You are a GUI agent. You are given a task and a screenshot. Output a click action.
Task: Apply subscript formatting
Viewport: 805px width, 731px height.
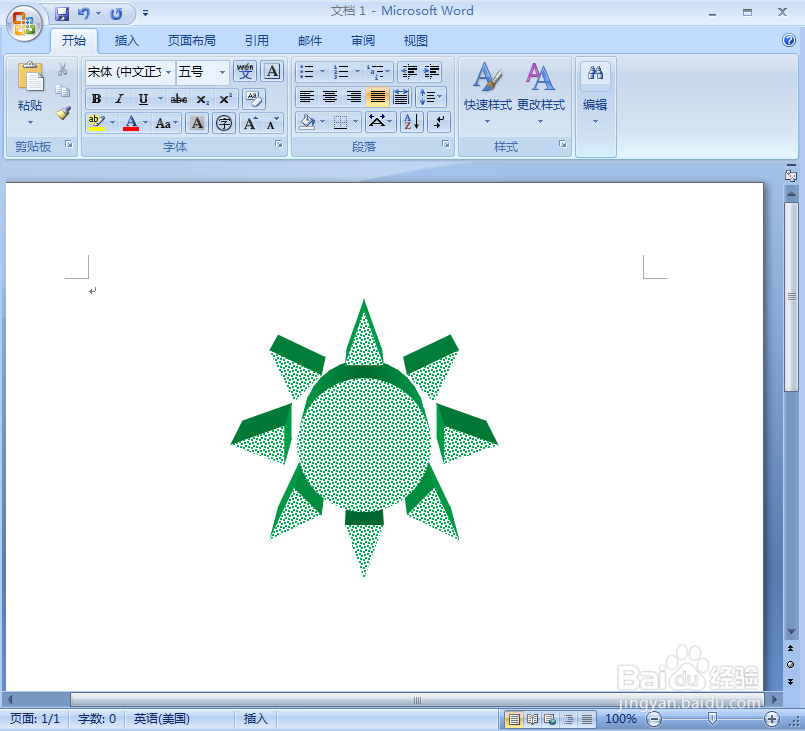point(203,99)
